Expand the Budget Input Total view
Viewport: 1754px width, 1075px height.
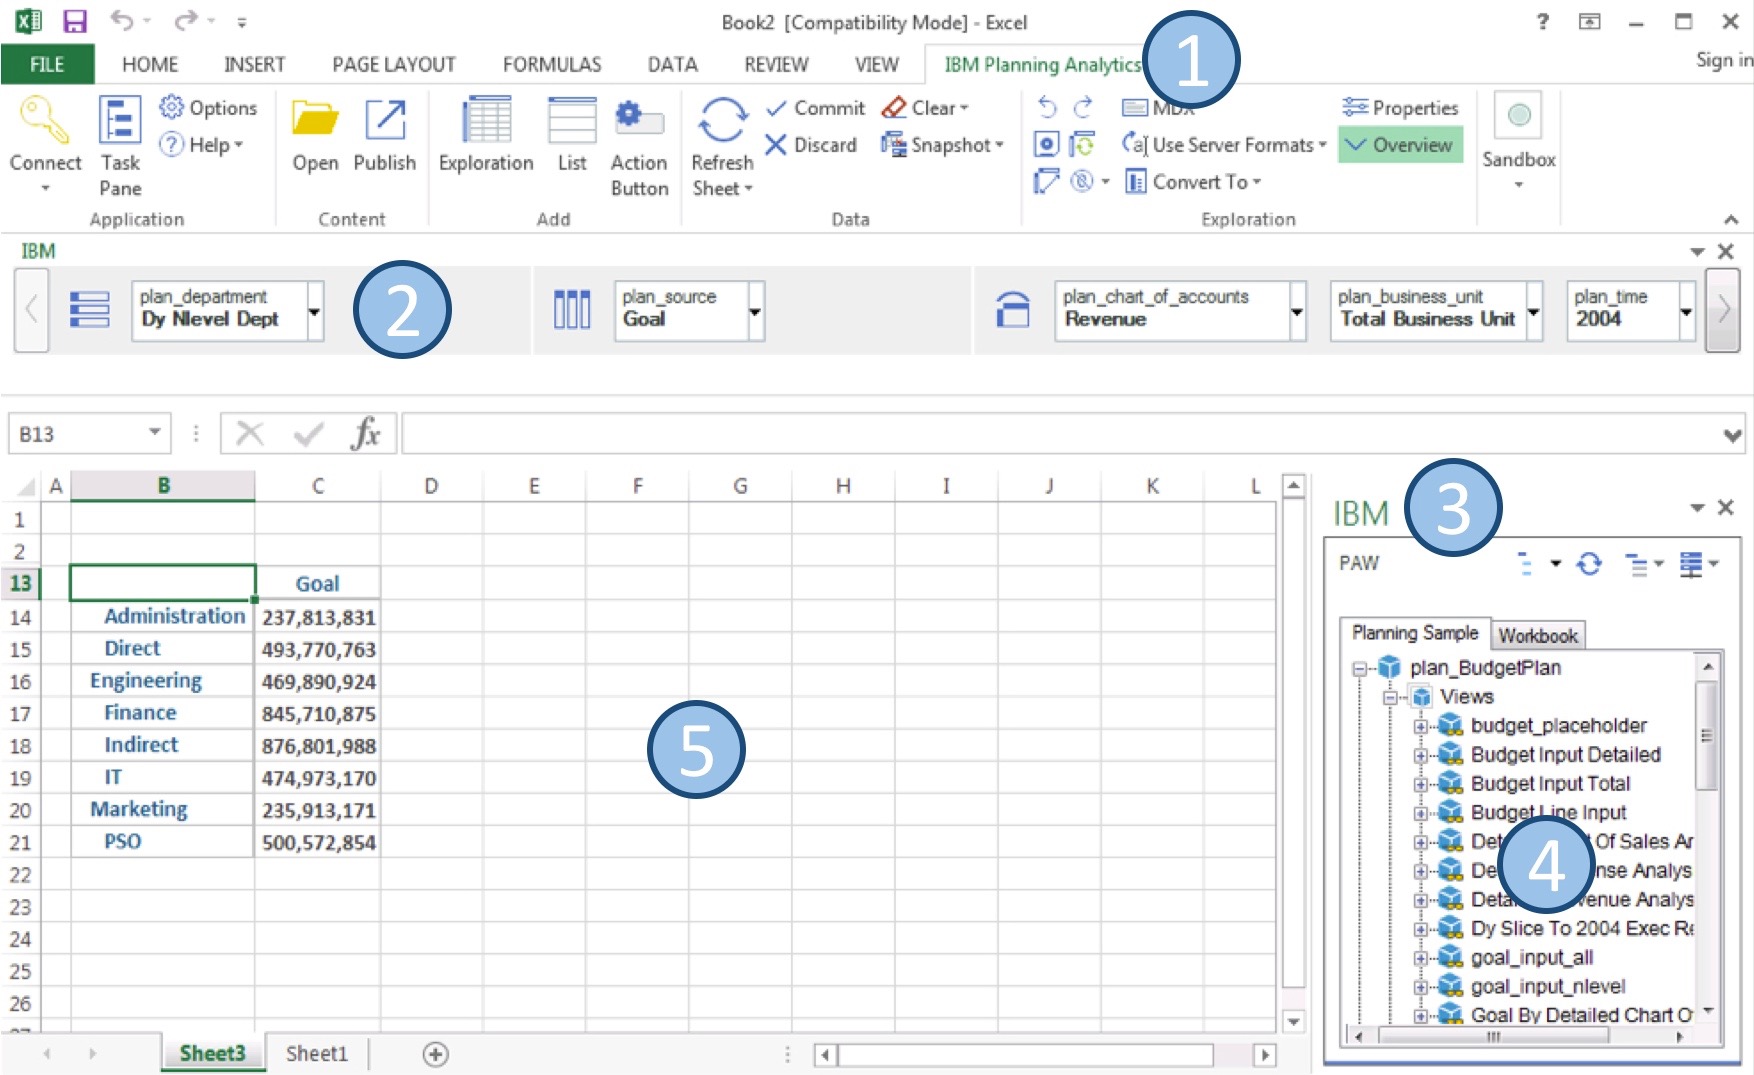(1420, 784)
